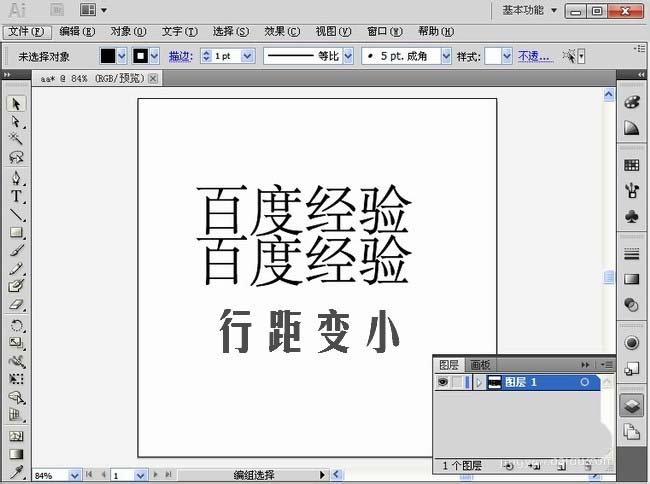This screenshot has height=484, width=650.
Task: Select the Eyedropper tool
Action: point(16,472)
